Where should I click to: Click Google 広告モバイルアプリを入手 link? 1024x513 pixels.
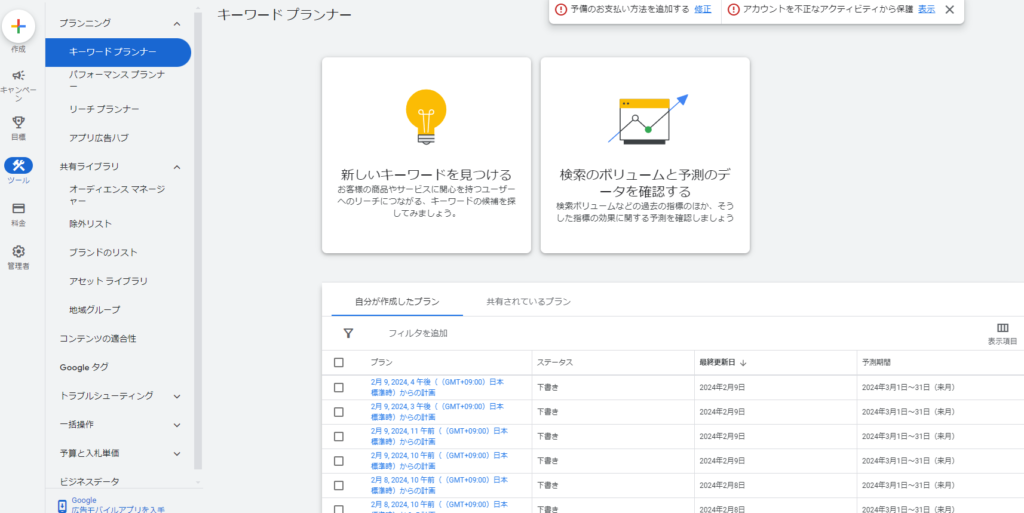coord(118,505)
